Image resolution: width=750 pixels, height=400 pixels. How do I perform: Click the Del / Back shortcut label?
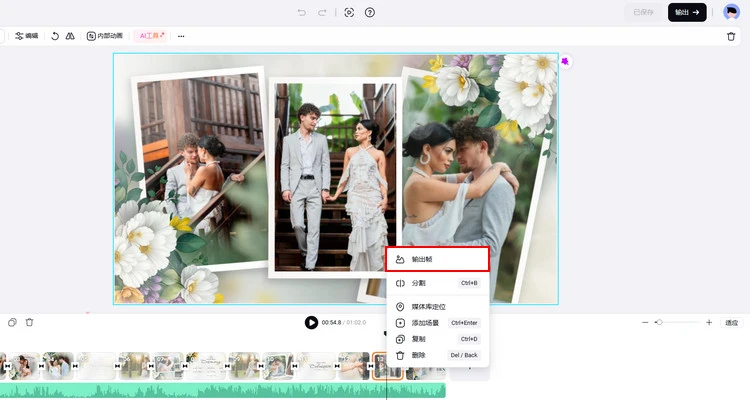463,355
